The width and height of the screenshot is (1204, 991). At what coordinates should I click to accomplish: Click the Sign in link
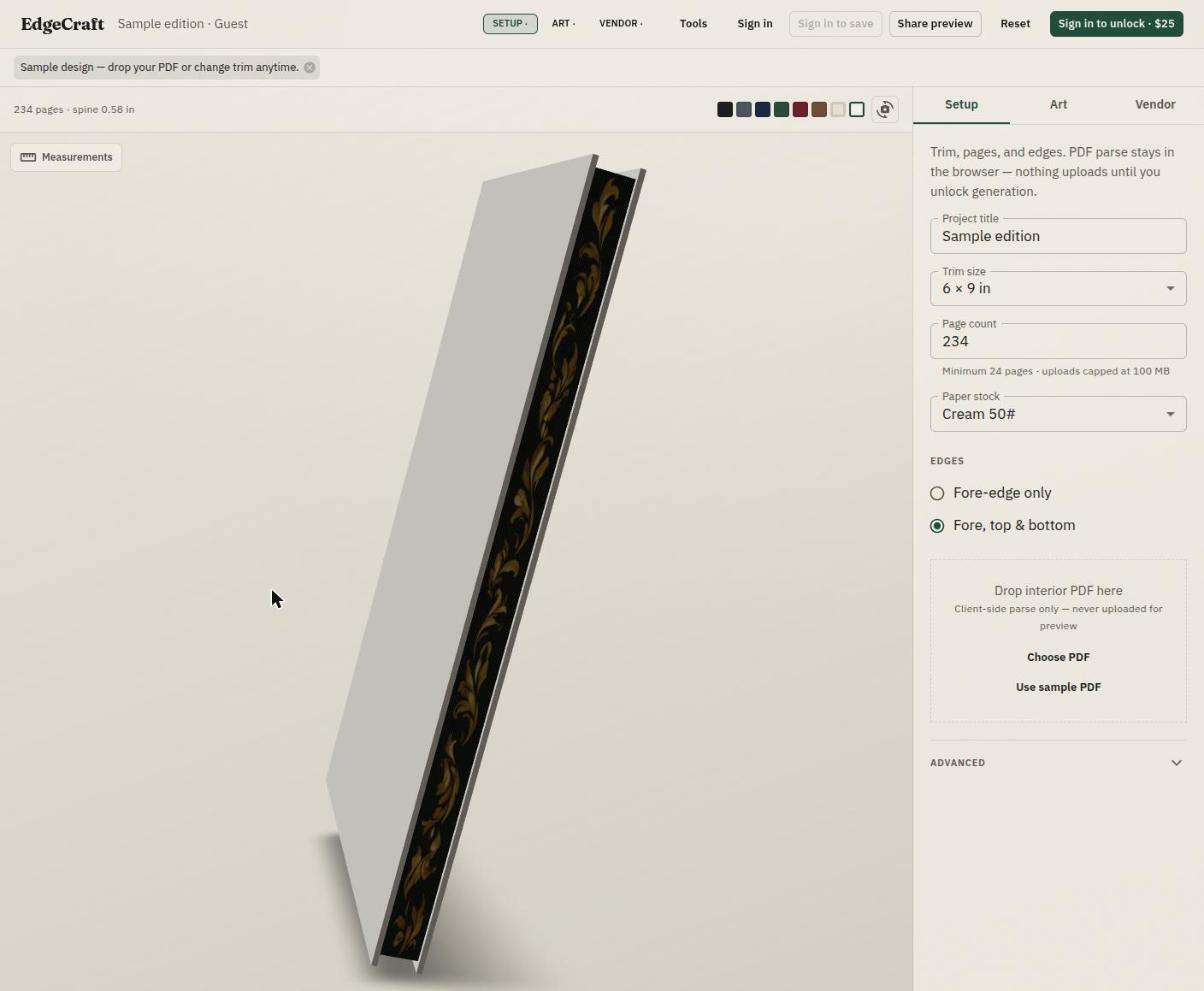tap(755, 23)
